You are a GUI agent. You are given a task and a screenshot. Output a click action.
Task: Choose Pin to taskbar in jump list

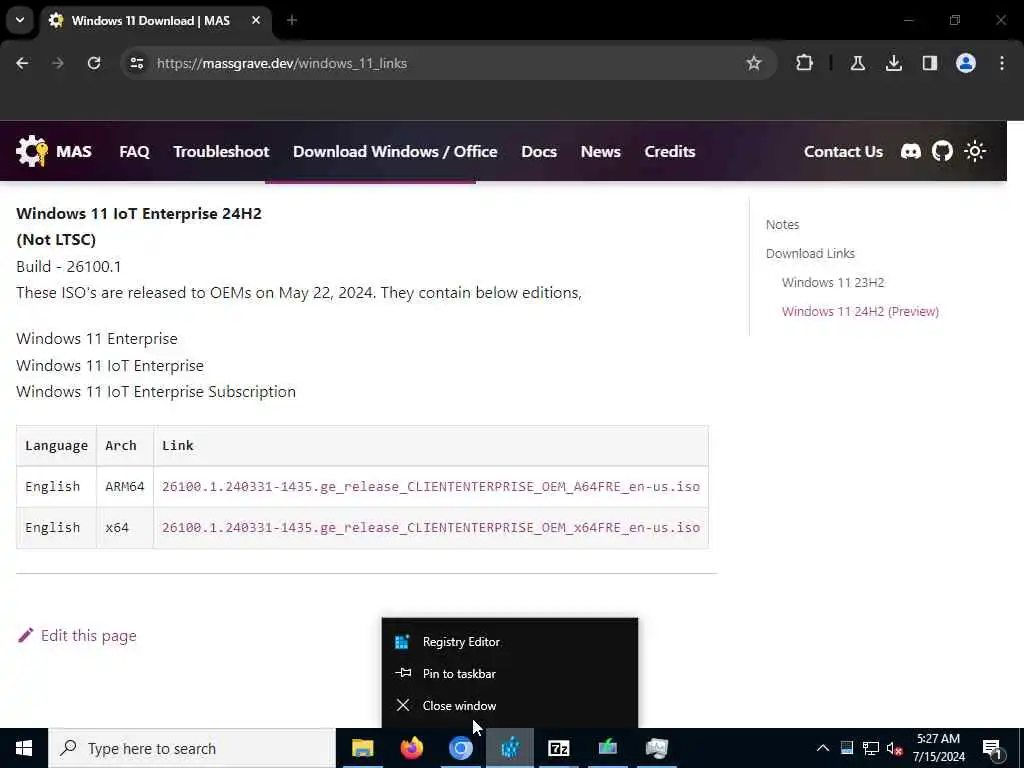click(x=509, y=673)
